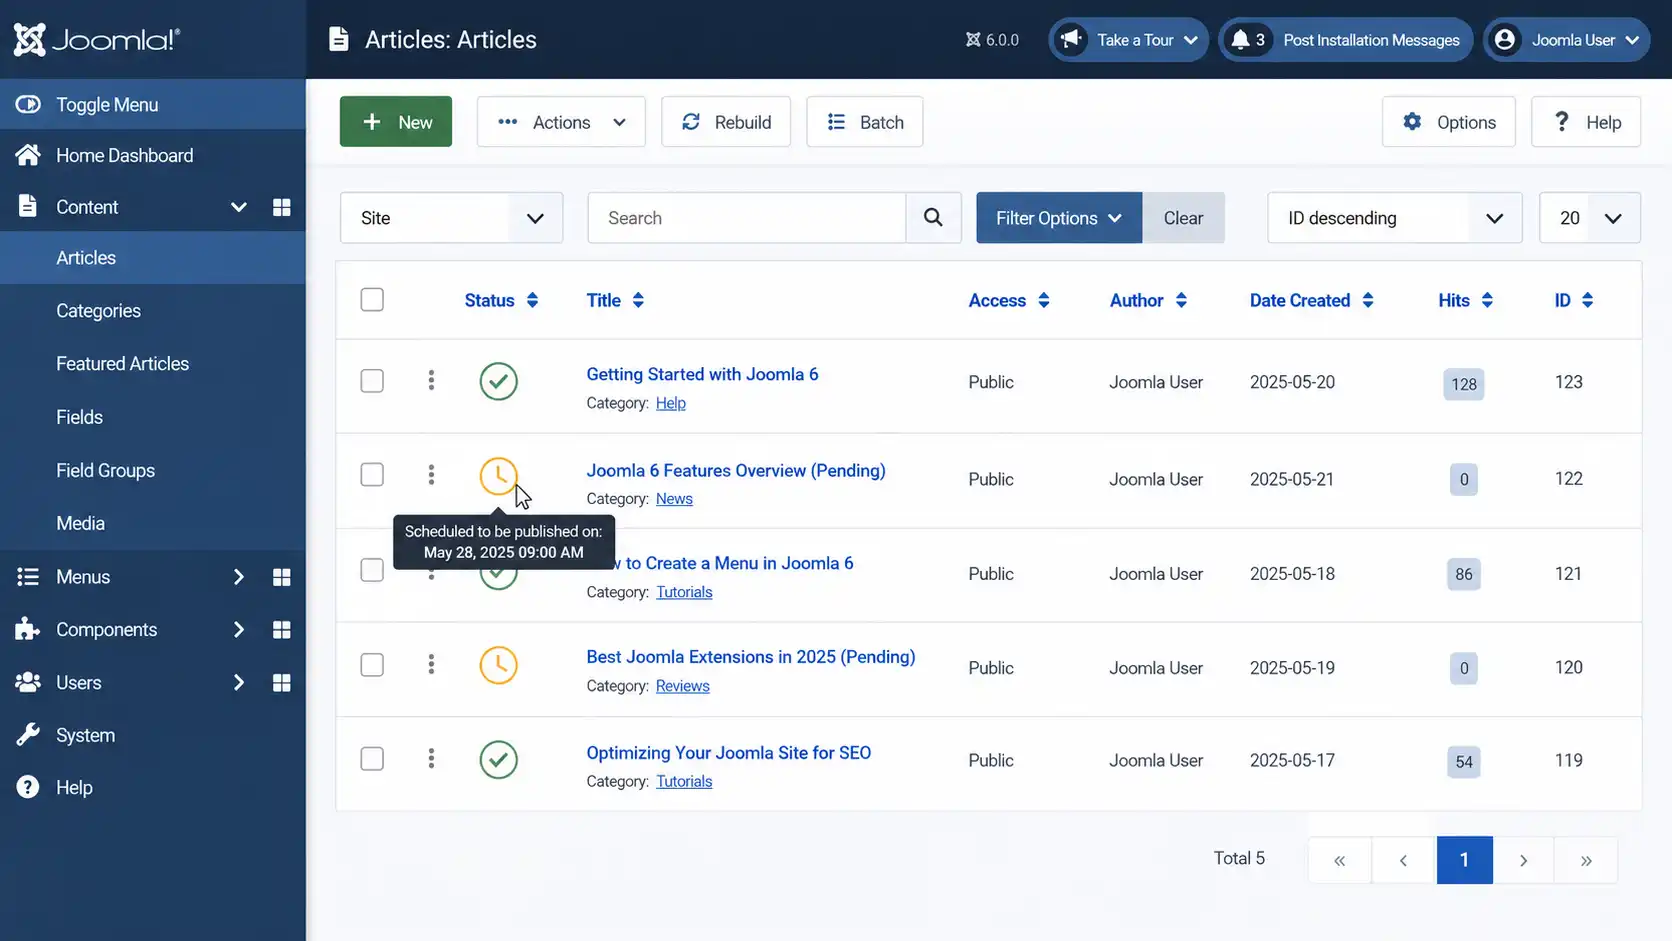The height and width of the screenshot is (941, 1672).
Task: Open Joomla User account menu
Action: pyautogui.click(x=1566, y=40)
